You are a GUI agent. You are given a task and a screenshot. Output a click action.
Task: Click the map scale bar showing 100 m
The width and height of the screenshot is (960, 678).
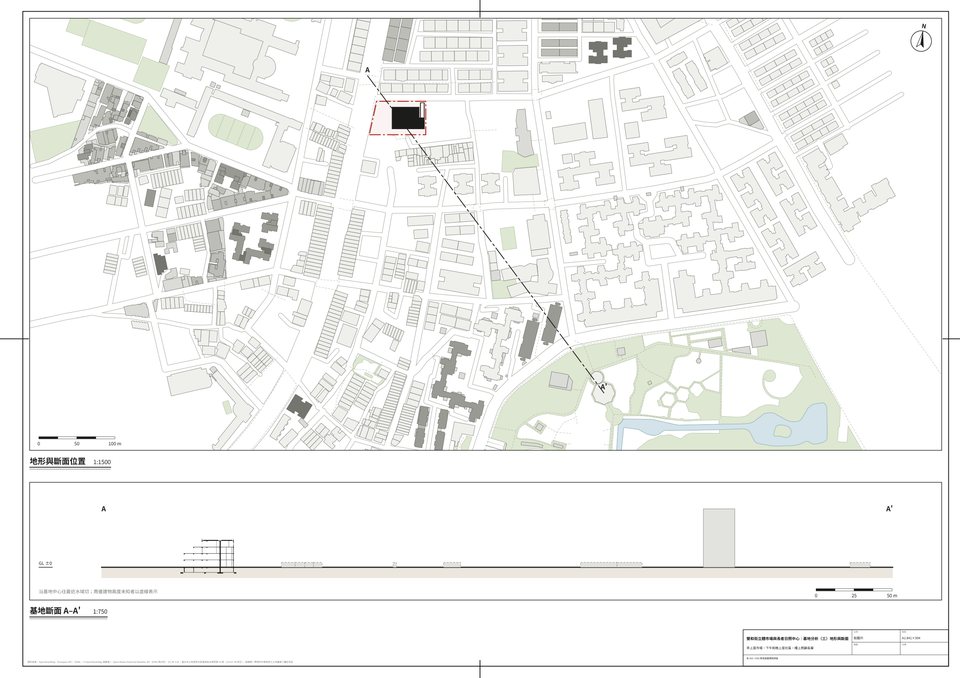pyautogui.click(x=78, y=440)
